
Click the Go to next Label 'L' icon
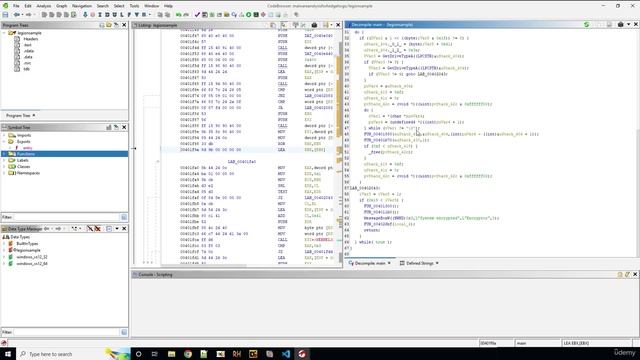(122, 15)
